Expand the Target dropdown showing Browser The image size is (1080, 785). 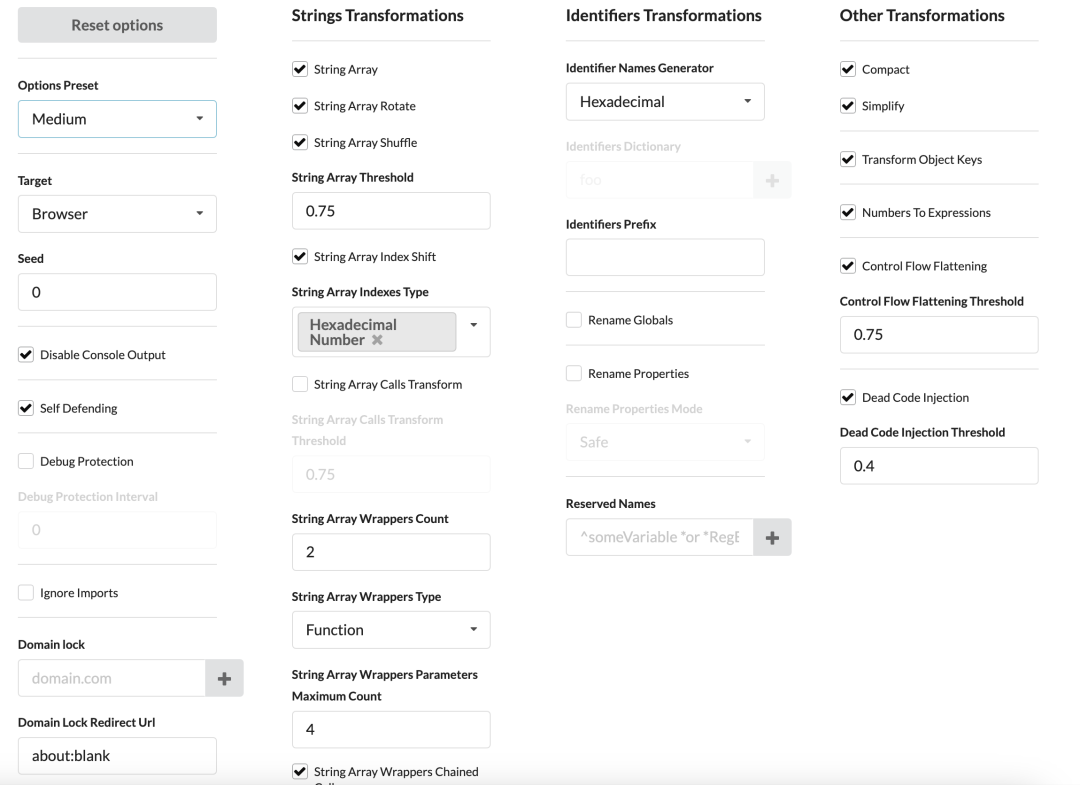(117, 214)
